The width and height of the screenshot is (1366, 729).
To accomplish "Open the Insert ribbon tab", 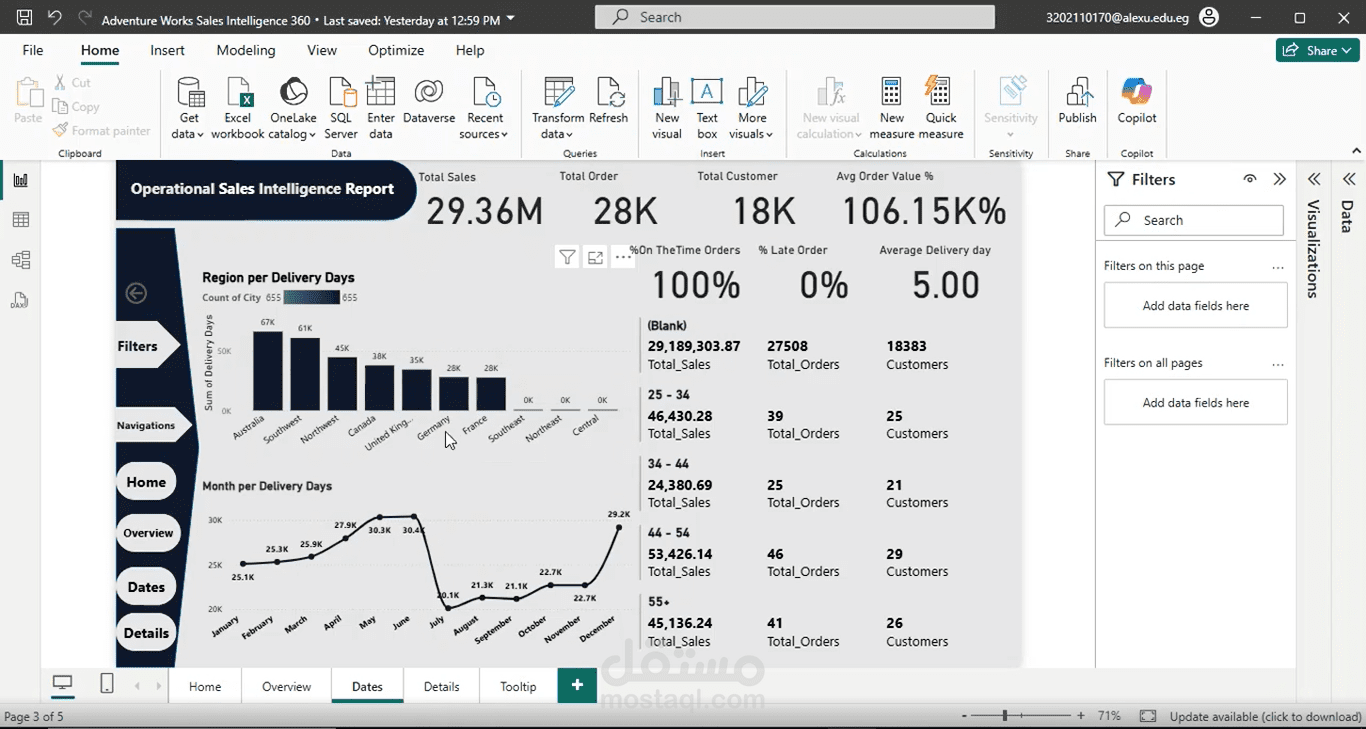I will point(167,50).
